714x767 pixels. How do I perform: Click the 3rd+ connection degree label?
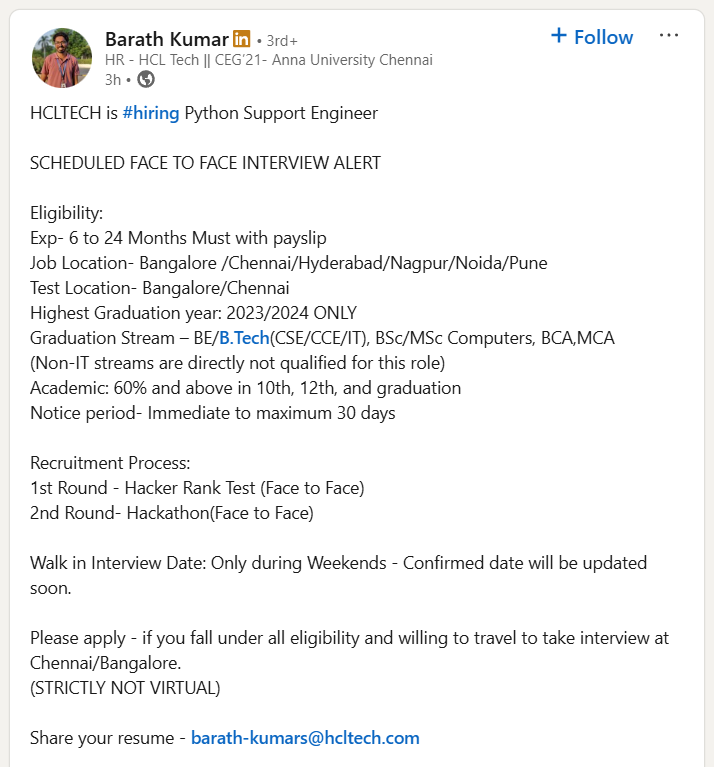278,40
